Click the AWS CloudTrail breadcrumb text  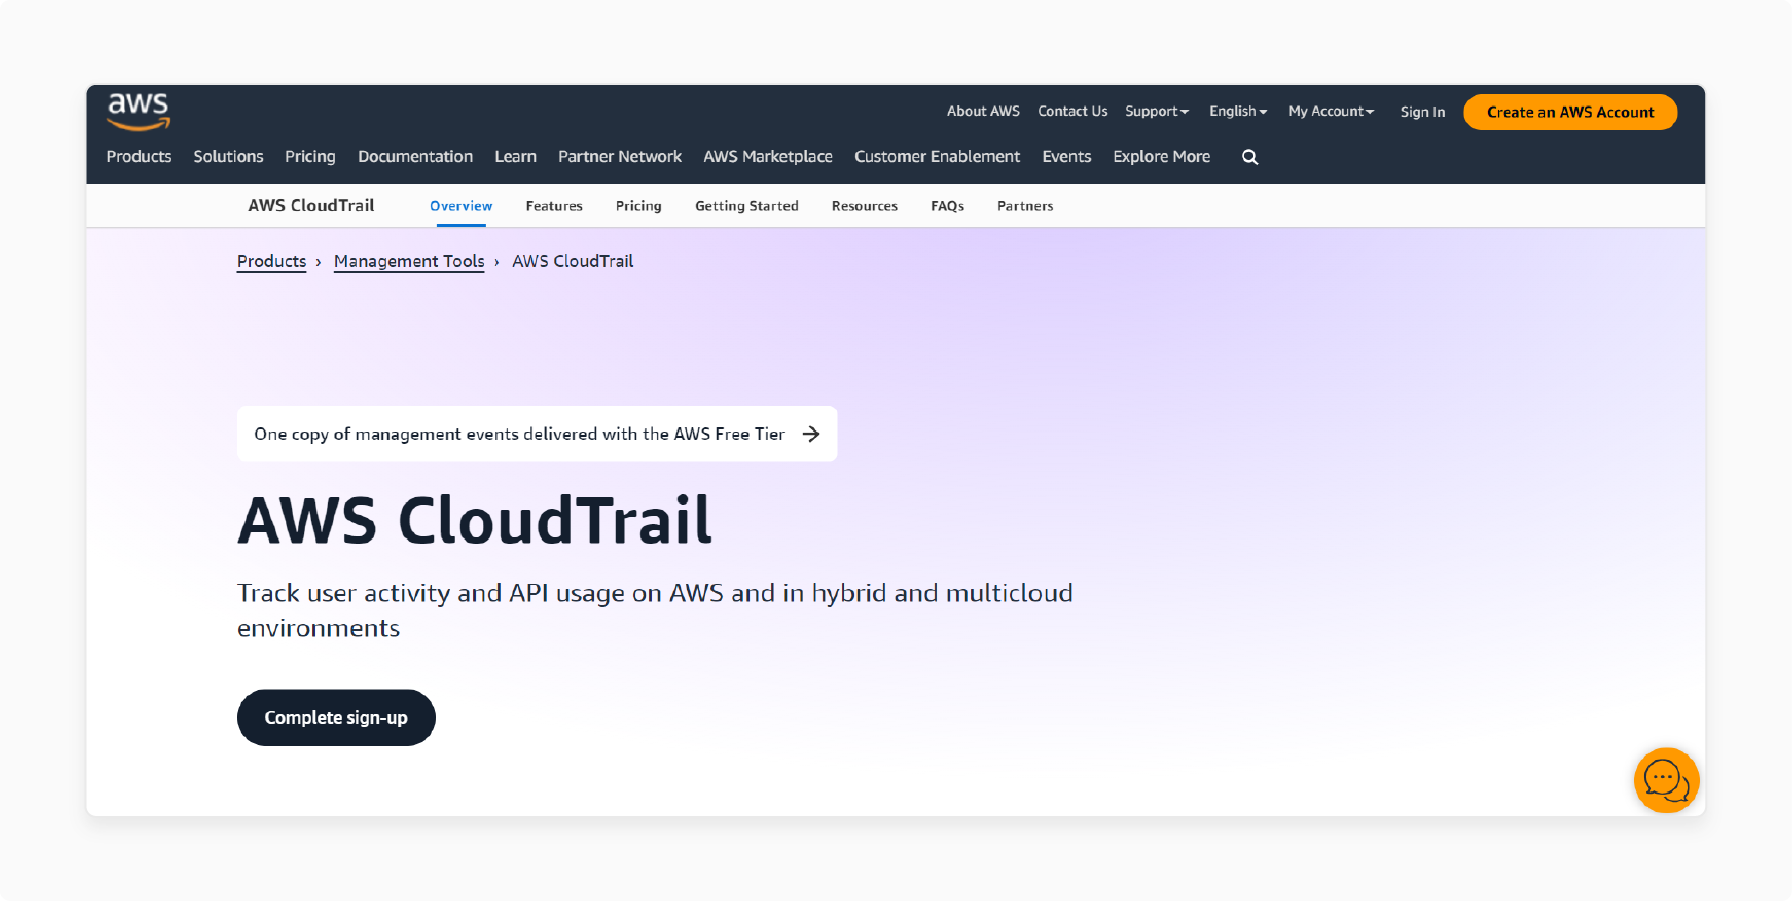tap(573, 261)
